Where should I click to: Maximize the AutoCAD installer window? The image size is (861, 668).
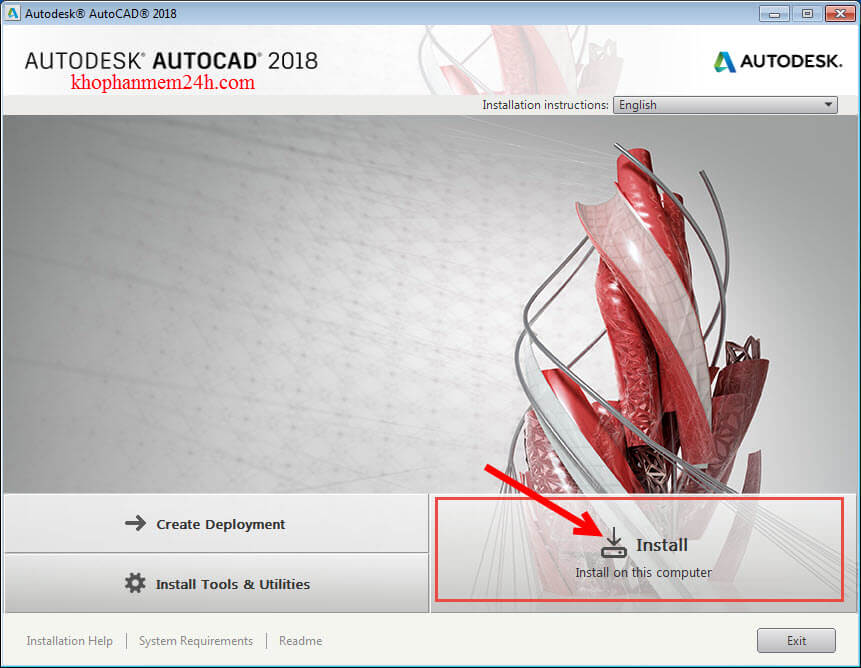pyautogui.click(x=806, y=13)
